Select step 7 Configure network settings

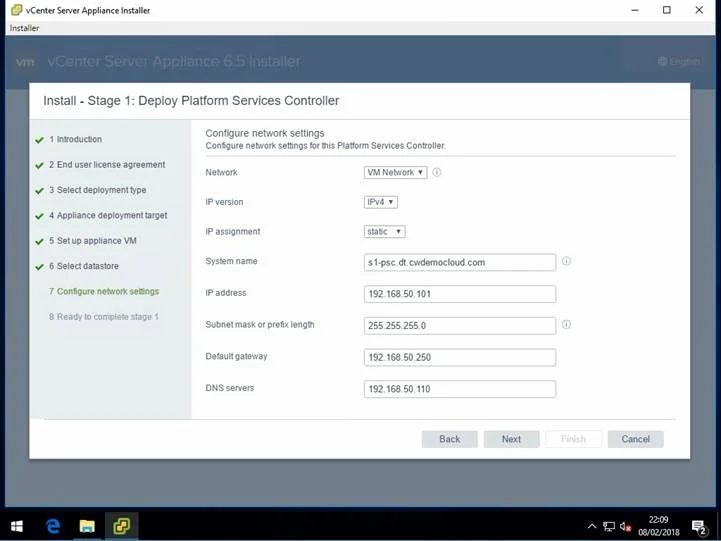(104, 291)
